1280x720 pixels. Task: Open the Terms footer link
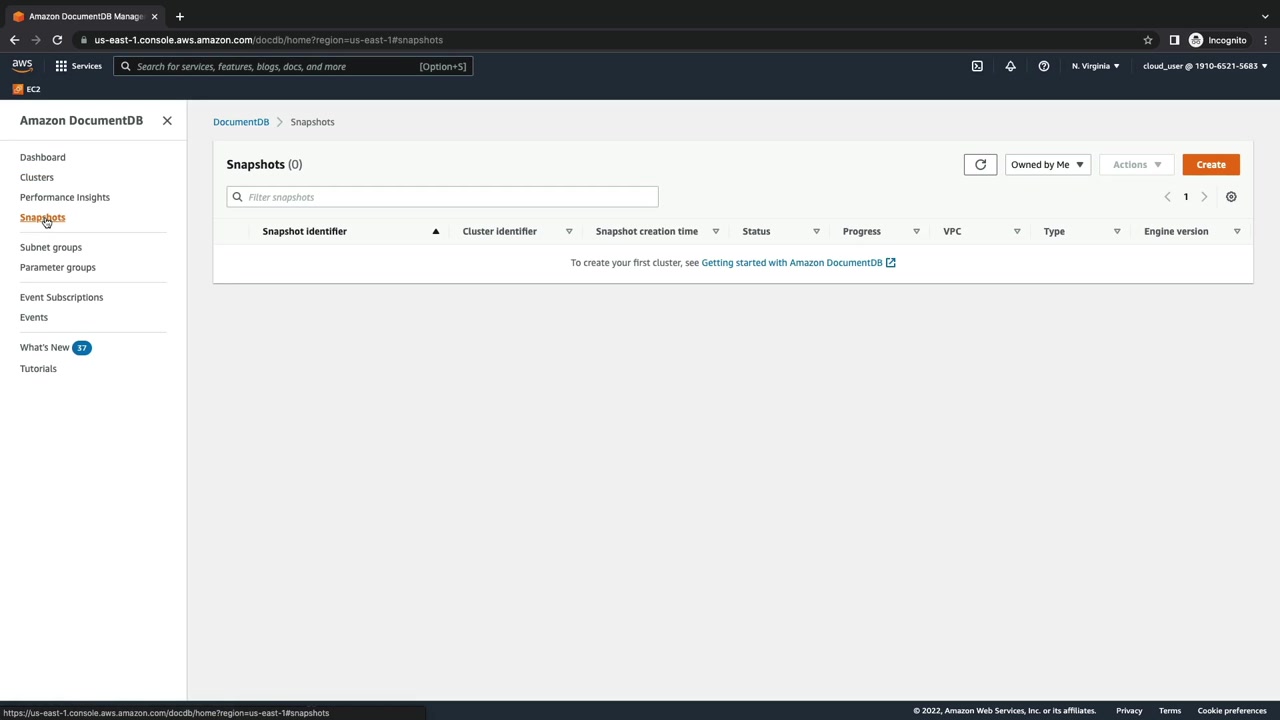[1170, 711]
